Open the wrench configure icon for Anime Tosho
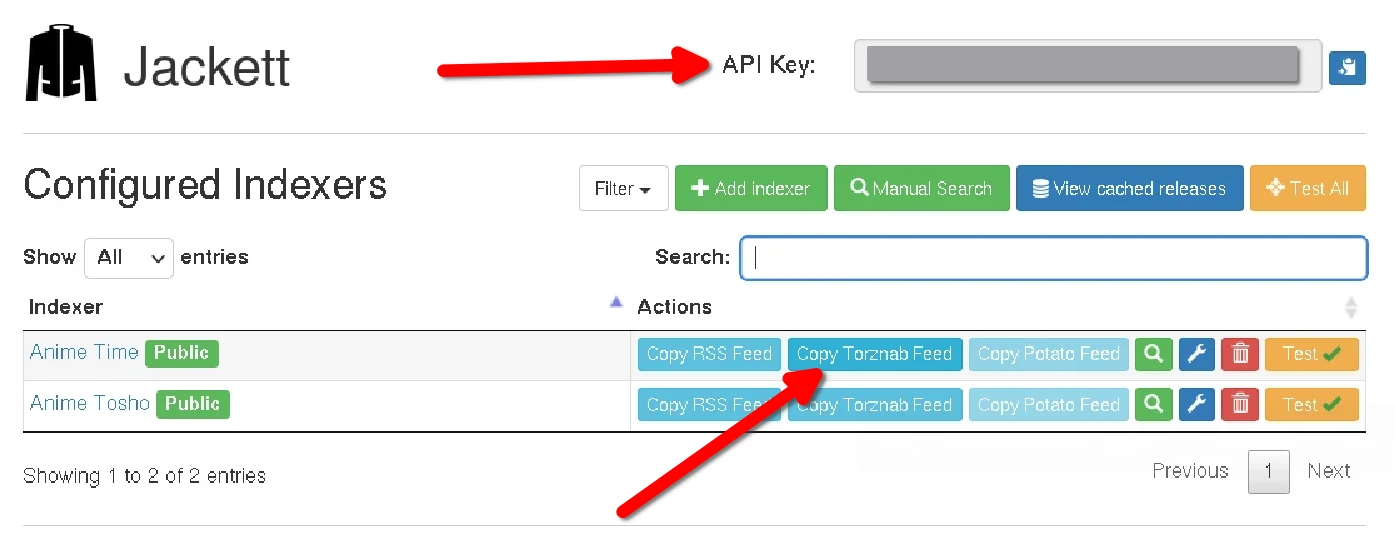This screenshot has width=1395, height=540. [1196, 405]
